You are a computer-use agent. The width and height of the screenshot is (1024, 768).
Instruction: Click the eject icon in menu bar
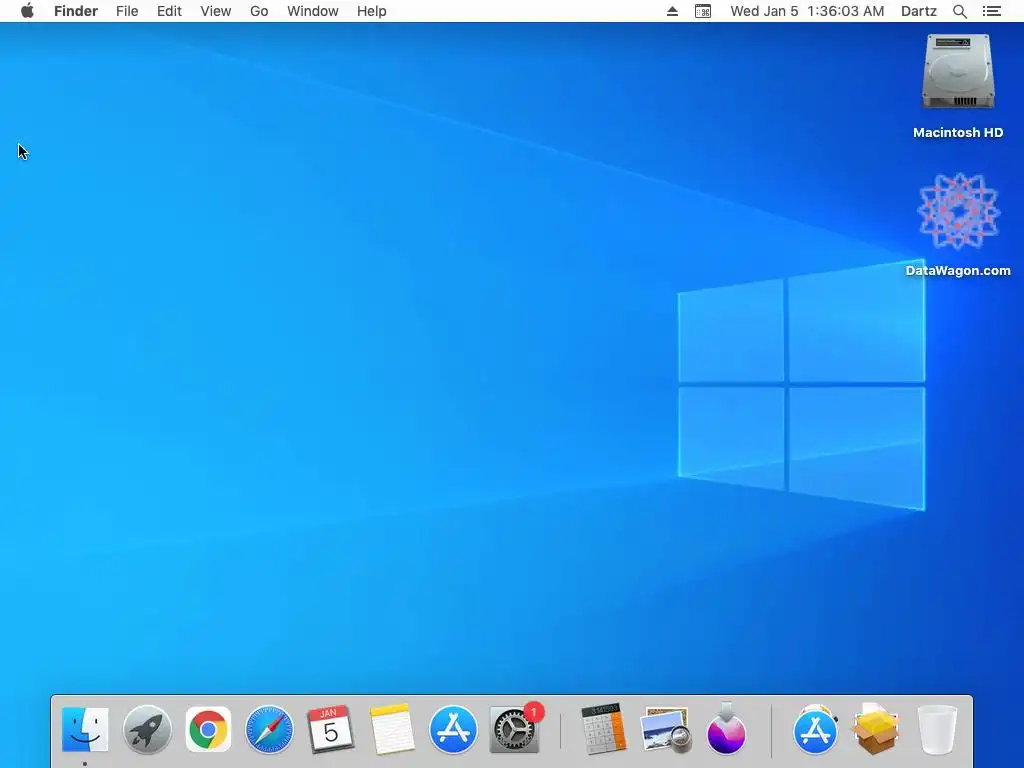coord(672,11)
